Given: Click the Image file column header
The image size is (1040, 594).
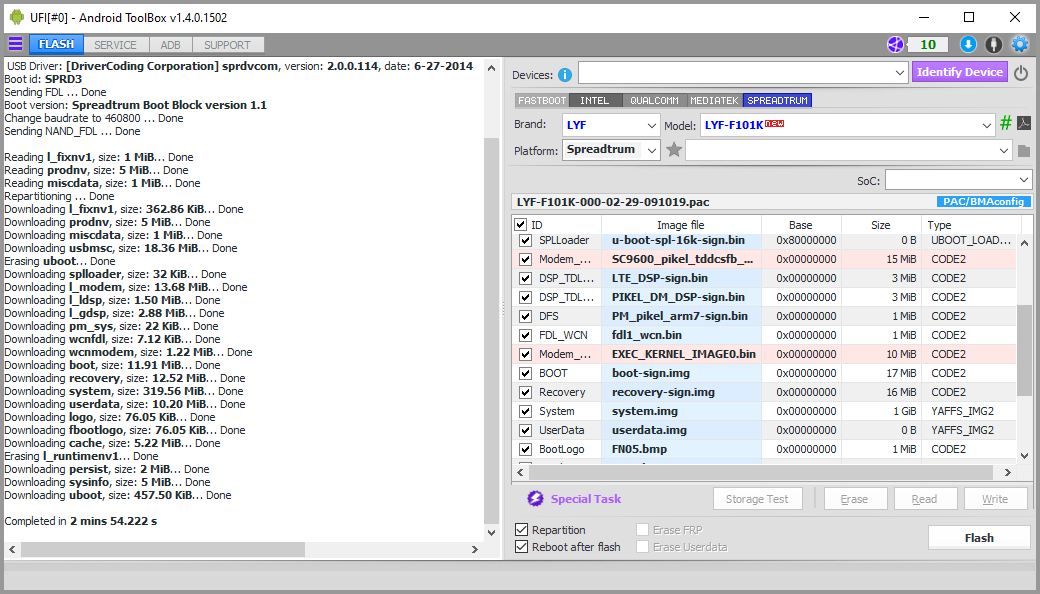Looking at the screenshot, I should [x=681, y=225].
